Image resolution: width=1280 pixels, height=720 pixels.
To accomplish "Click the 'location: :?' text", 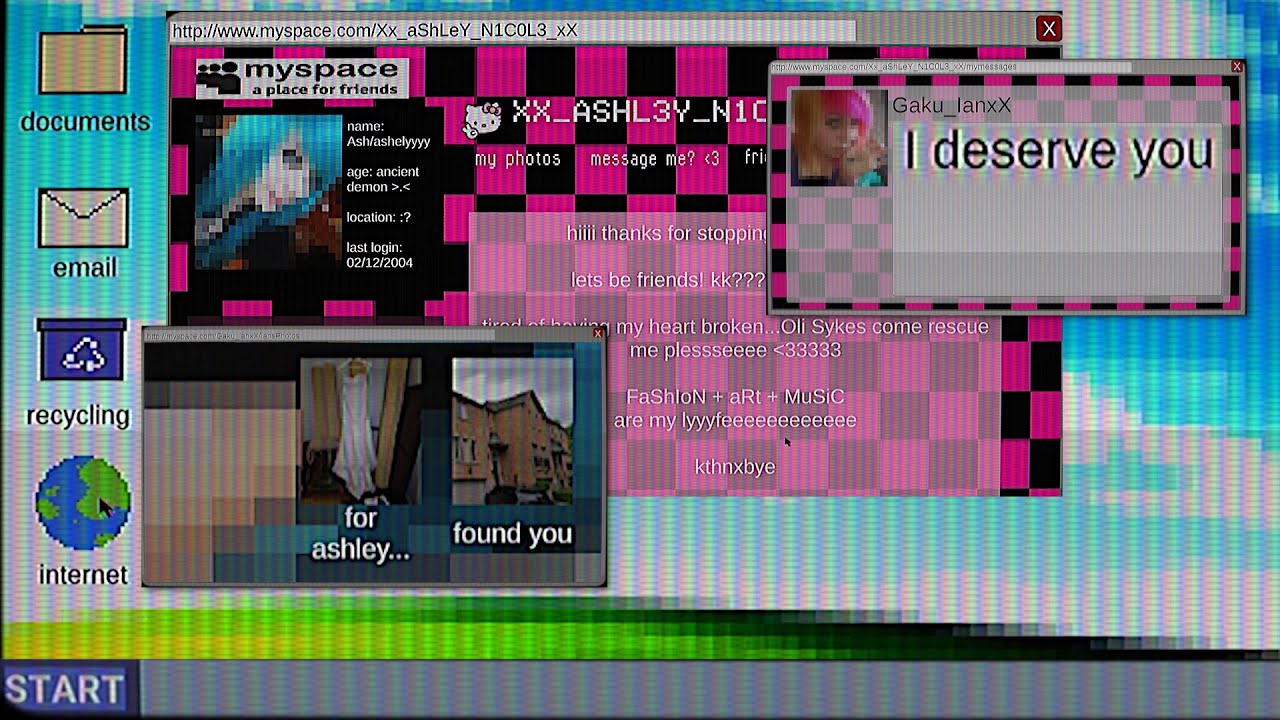I will coord(379,217).
